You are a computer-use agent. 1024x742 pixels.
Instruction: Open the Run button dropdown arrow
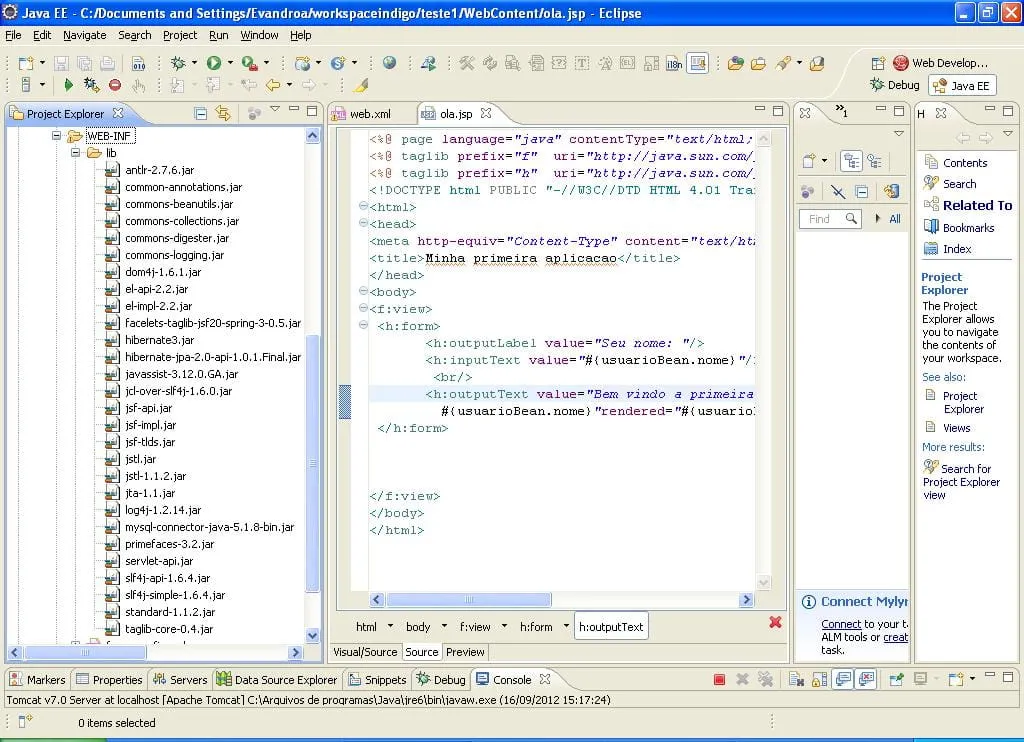pyautogui.click(x=229, y=63)
